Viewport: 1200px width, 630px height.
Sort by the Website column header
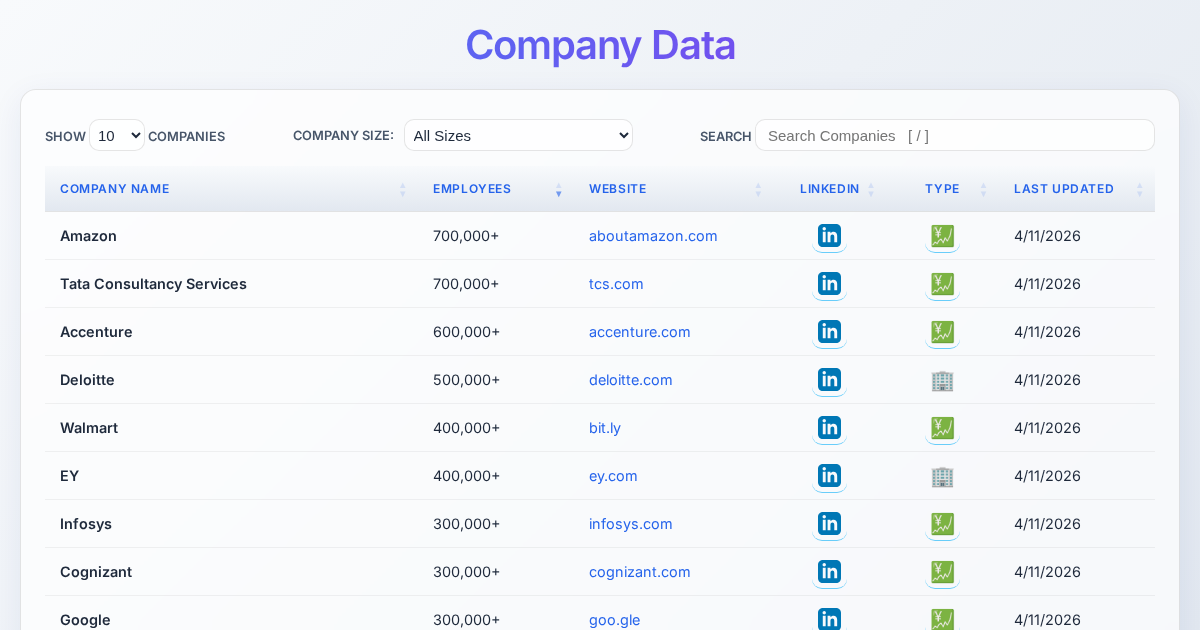click(x=617, y=189)
